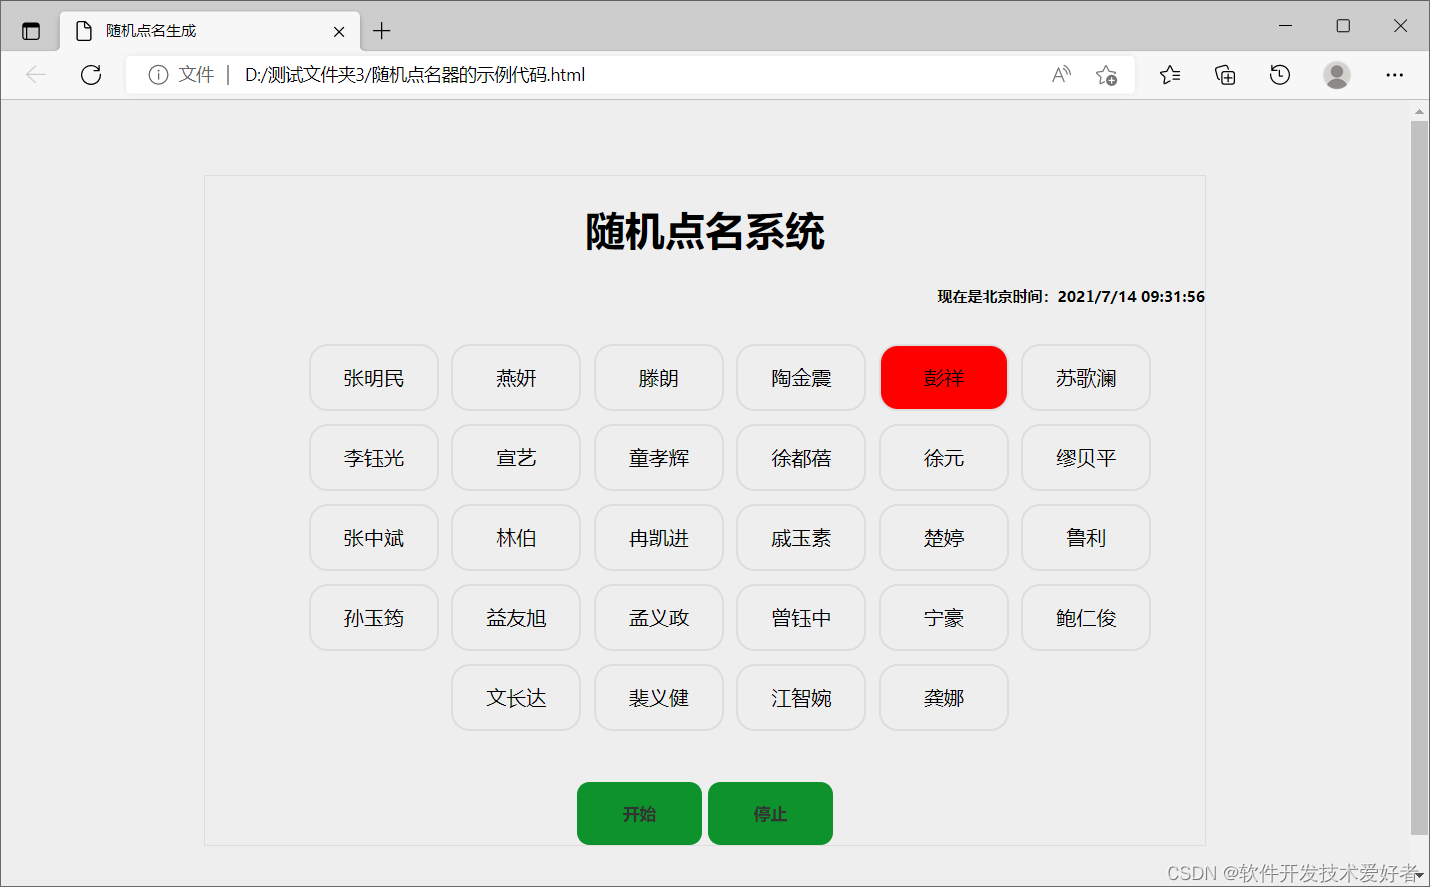
Task: Click the name 孟义政
Action: (x=659, y=618)
